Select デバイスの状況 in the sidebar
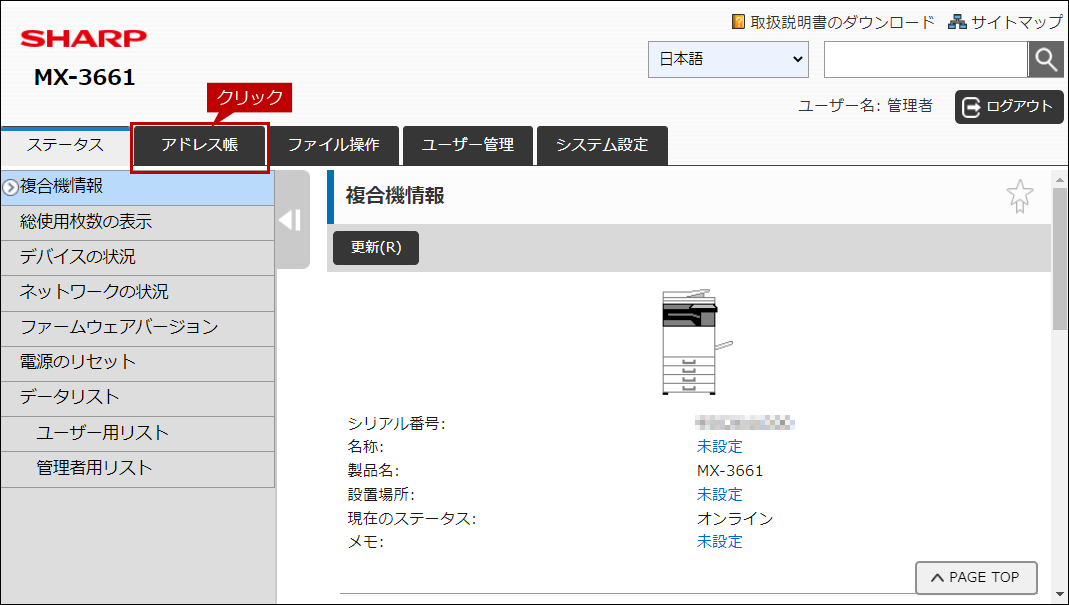Viewport: 1069px width, 605px height. (138, 257)
